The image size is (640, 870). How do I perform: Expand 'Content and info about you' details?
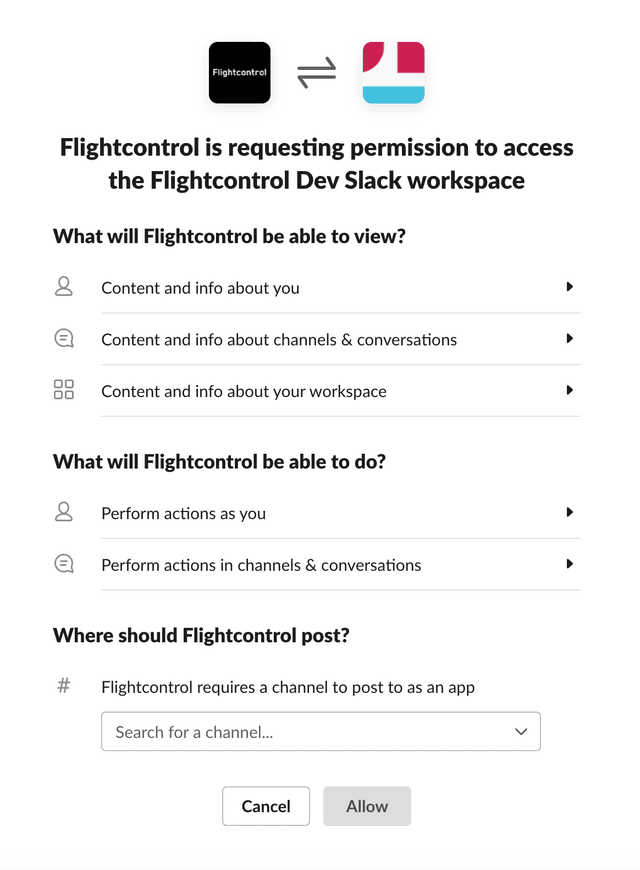coord(571,286)
